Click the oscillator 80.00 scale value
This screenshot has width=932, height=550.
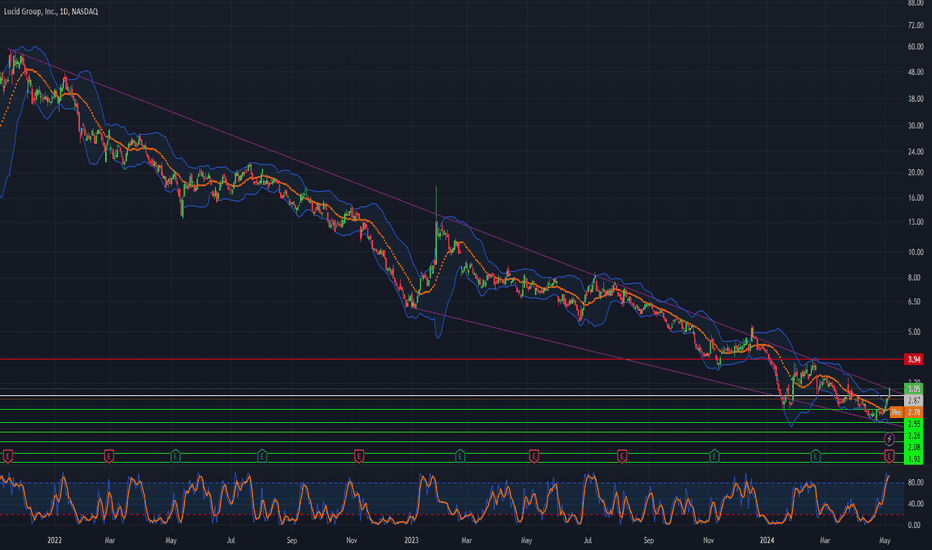click(x=915, y=482)
